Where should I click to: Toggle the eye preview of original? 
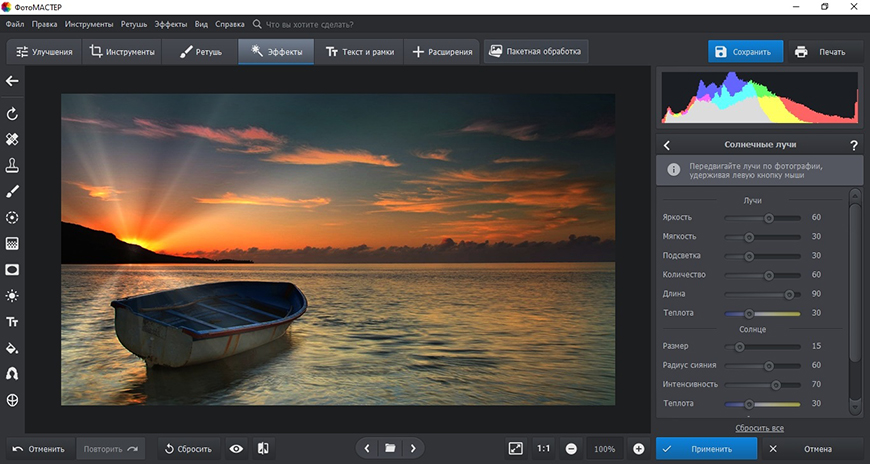click(x=237, y=449)
